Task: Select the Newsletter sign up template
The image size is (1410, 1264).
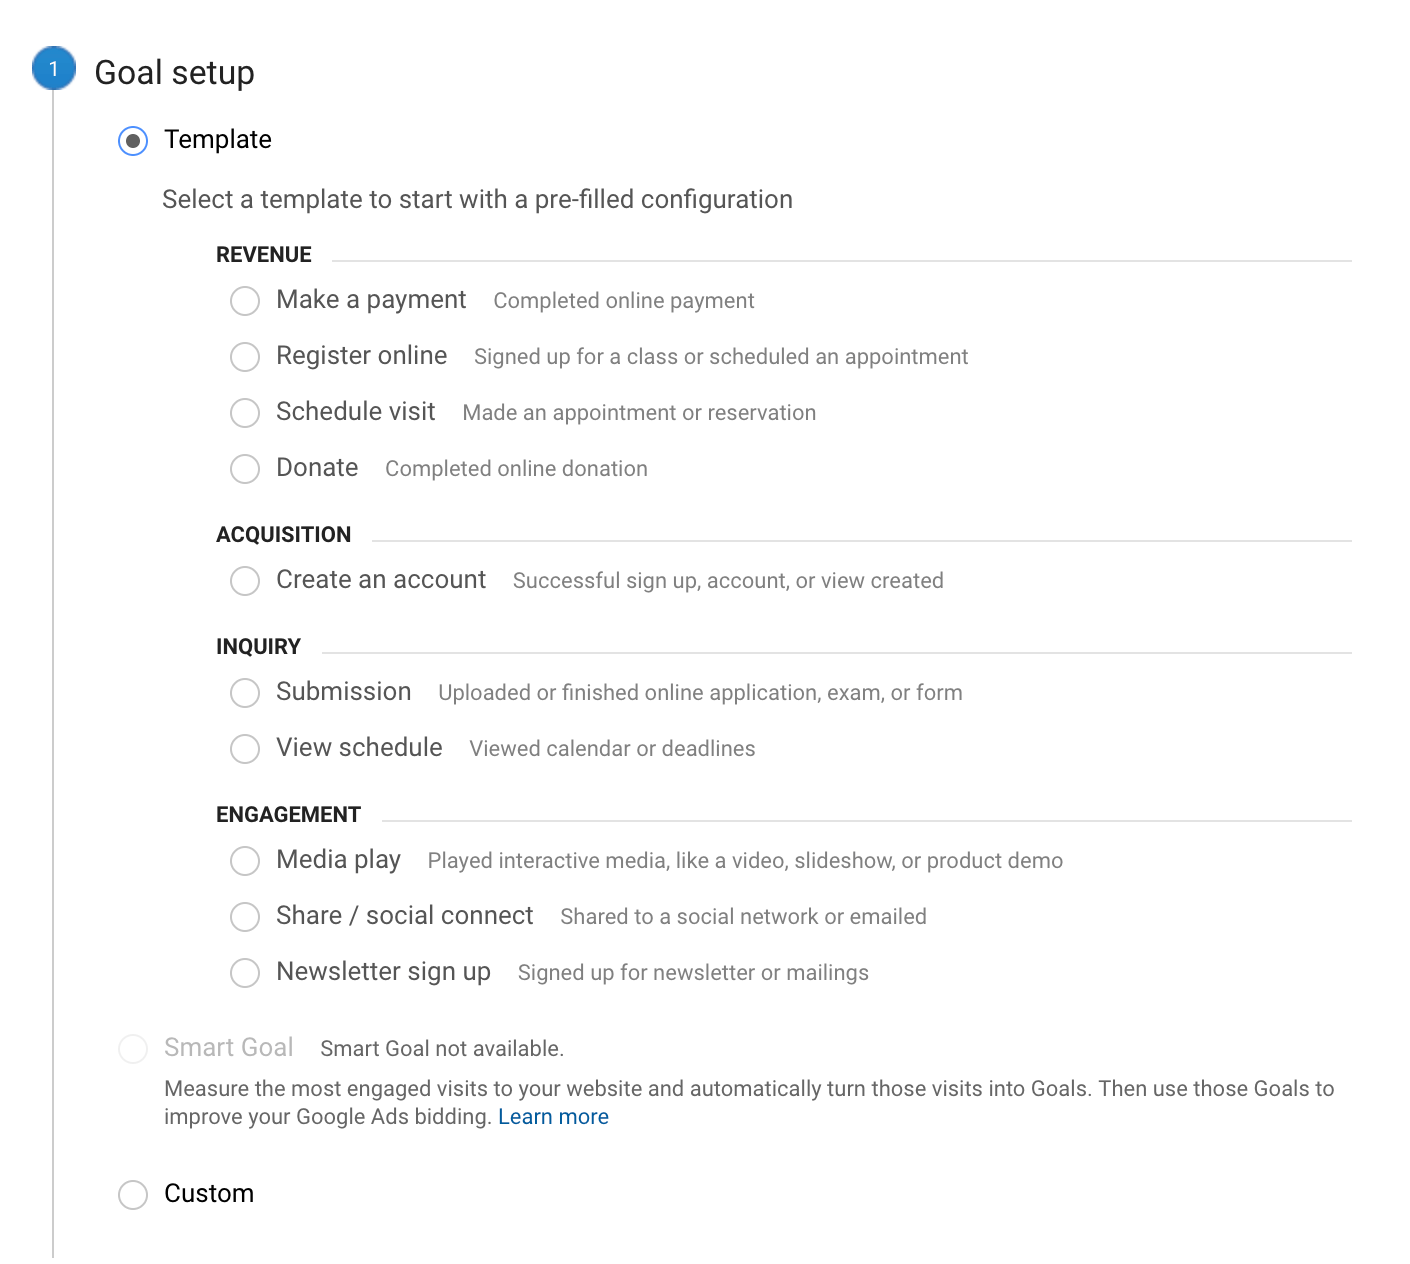Action: pos(245,973)
